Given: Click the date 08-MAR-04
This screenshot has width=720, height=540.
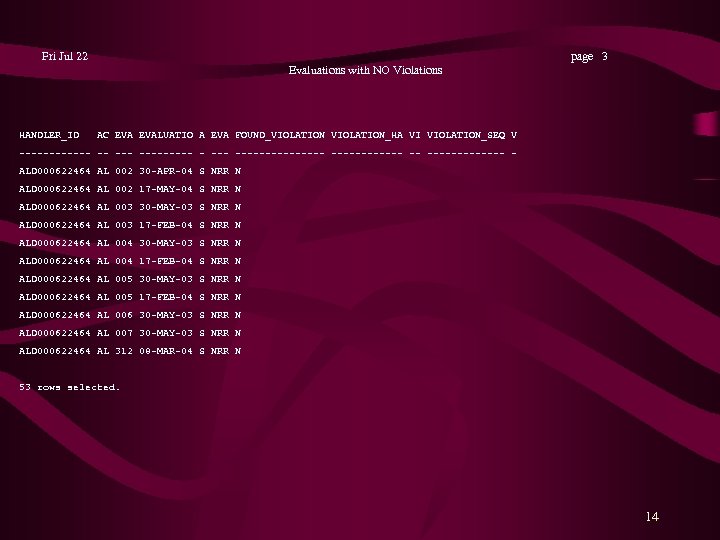Looking at the screenshot, I should [166, 351].
